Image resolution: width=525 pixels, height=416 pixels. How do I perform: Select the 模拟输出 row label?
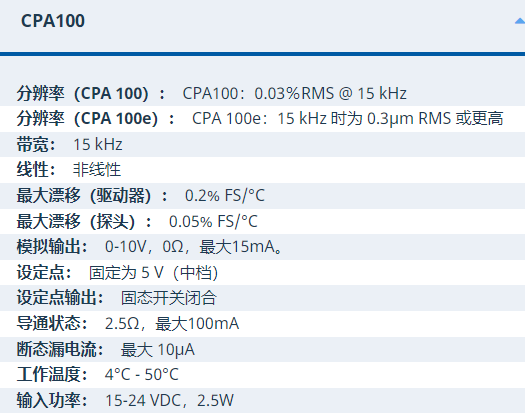pyautogui.click(x=52, y=247)
